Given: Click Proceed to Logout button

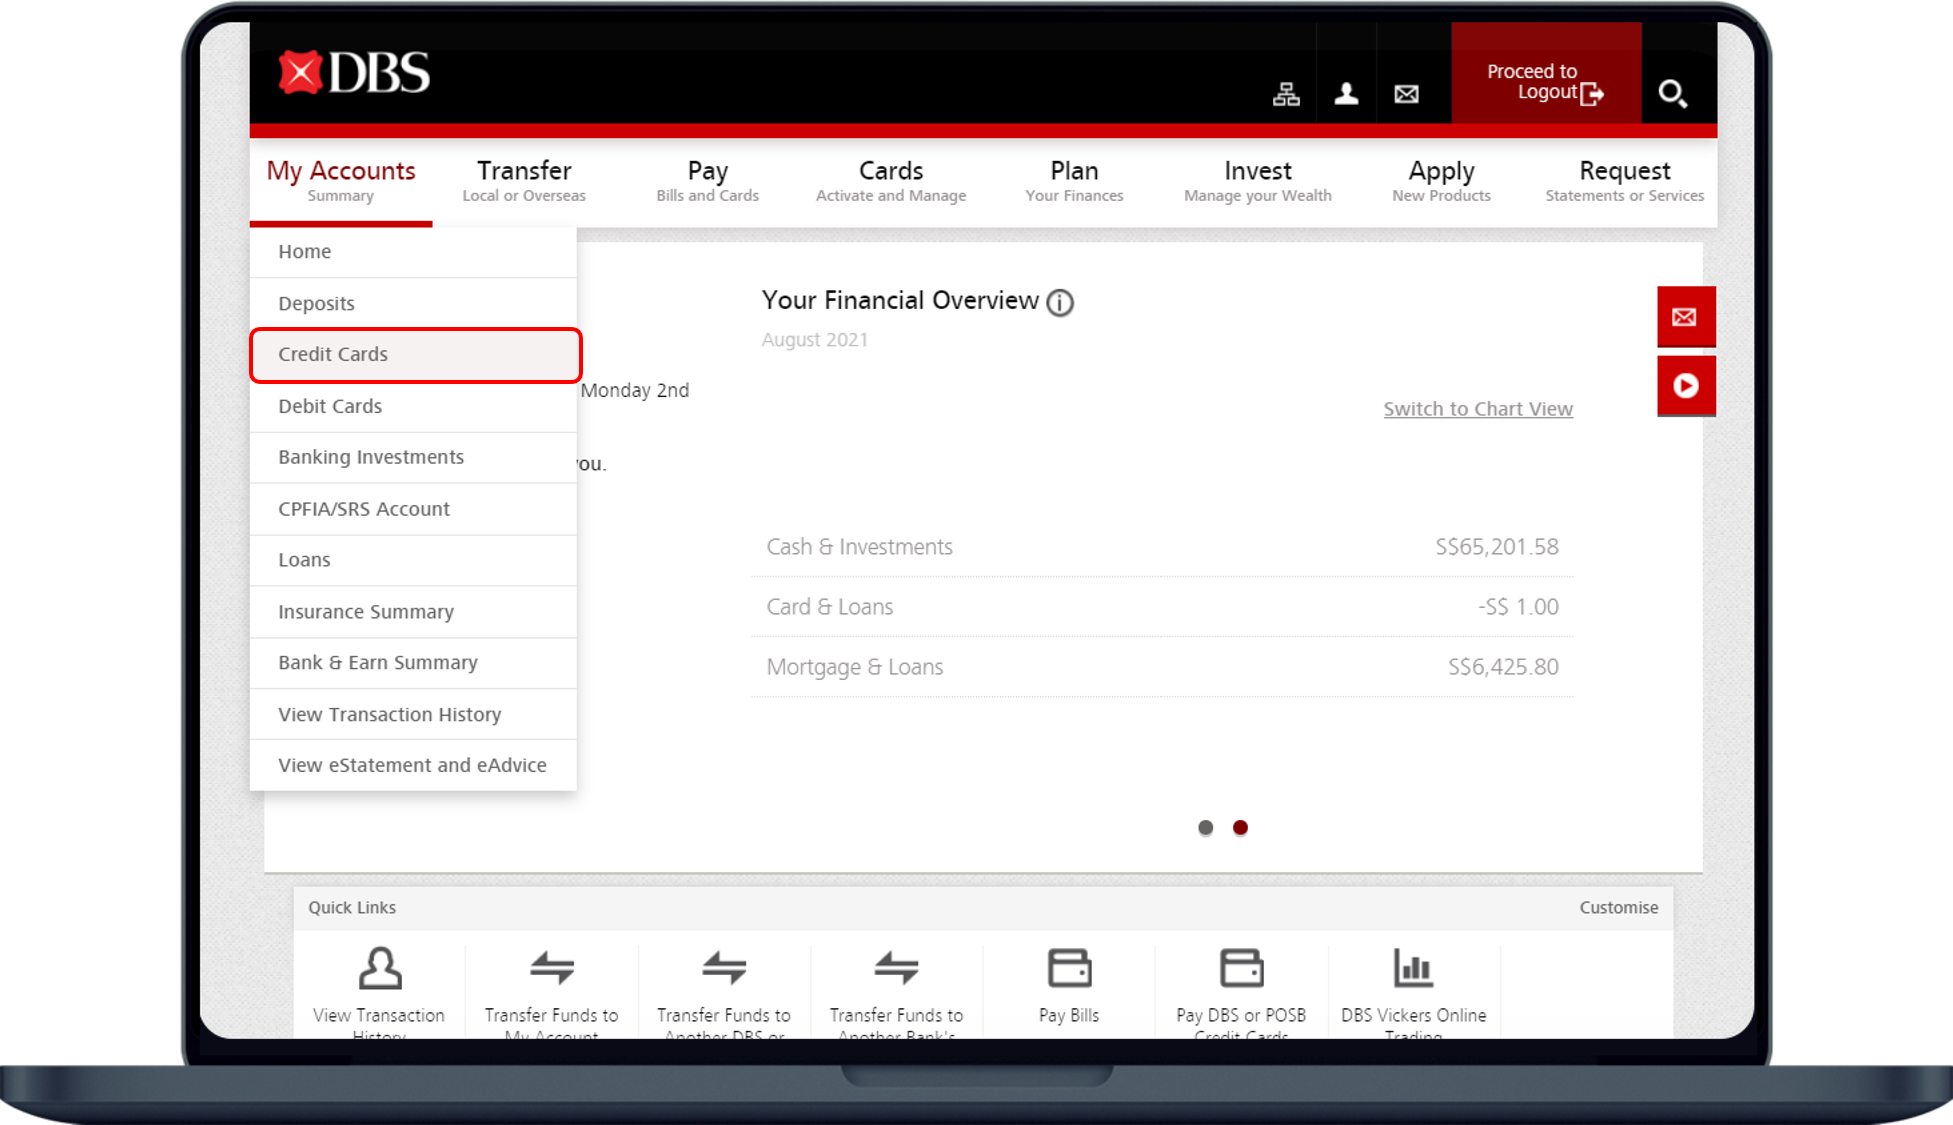Looking at the screenshot, I should (1546, 73).
